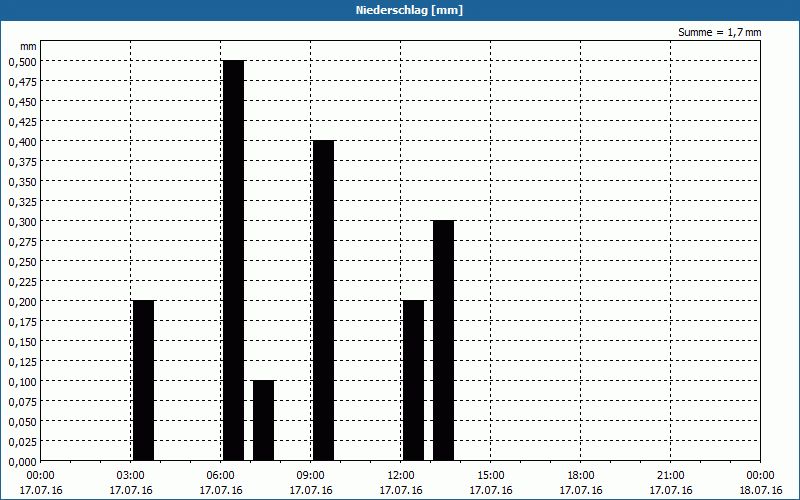
Task: Click the 15:00 time axis label
Action: pos(491,476)
